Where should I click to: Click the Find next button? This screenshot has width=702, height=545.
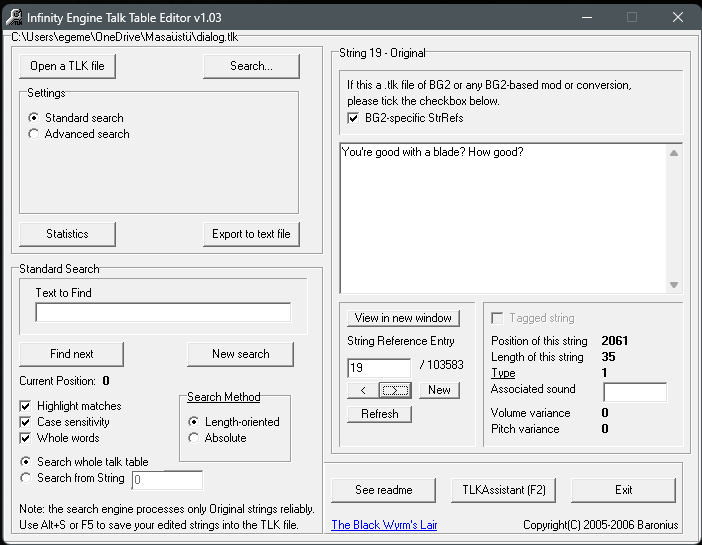click(72, 354)
